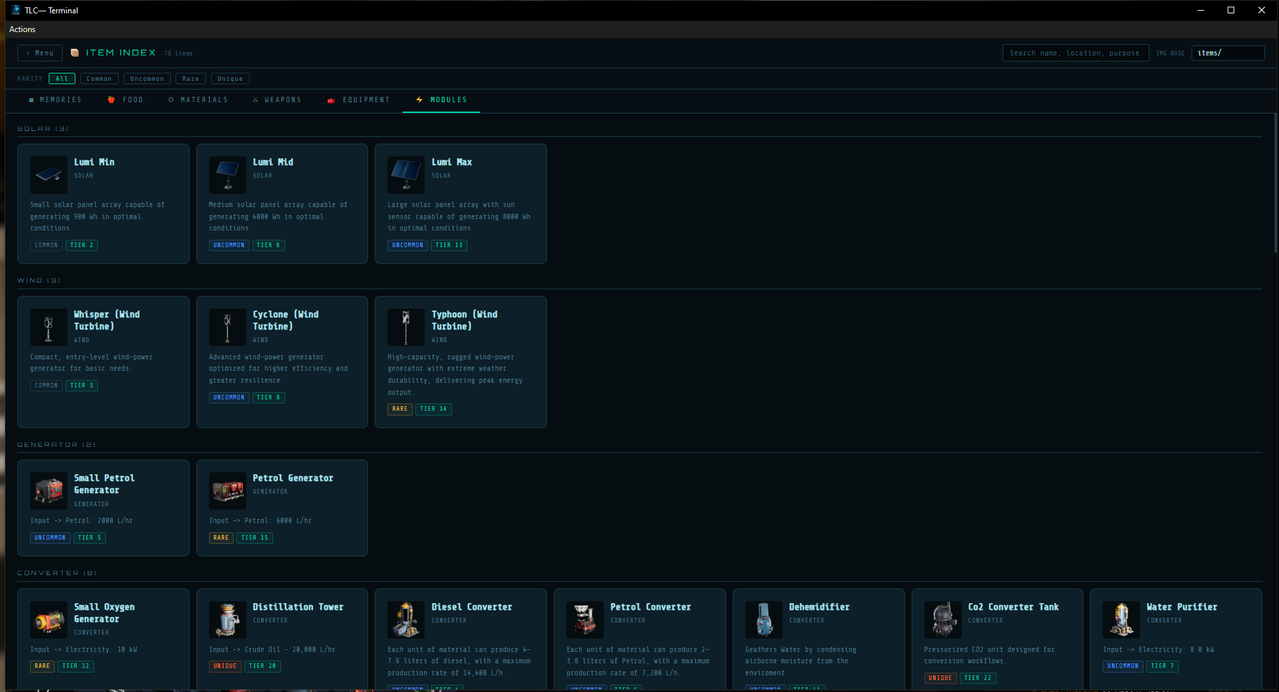This screenshot has height=692, width=1279.
Task: Click the Distillation Tower title
Action: [x=298, y=607]
